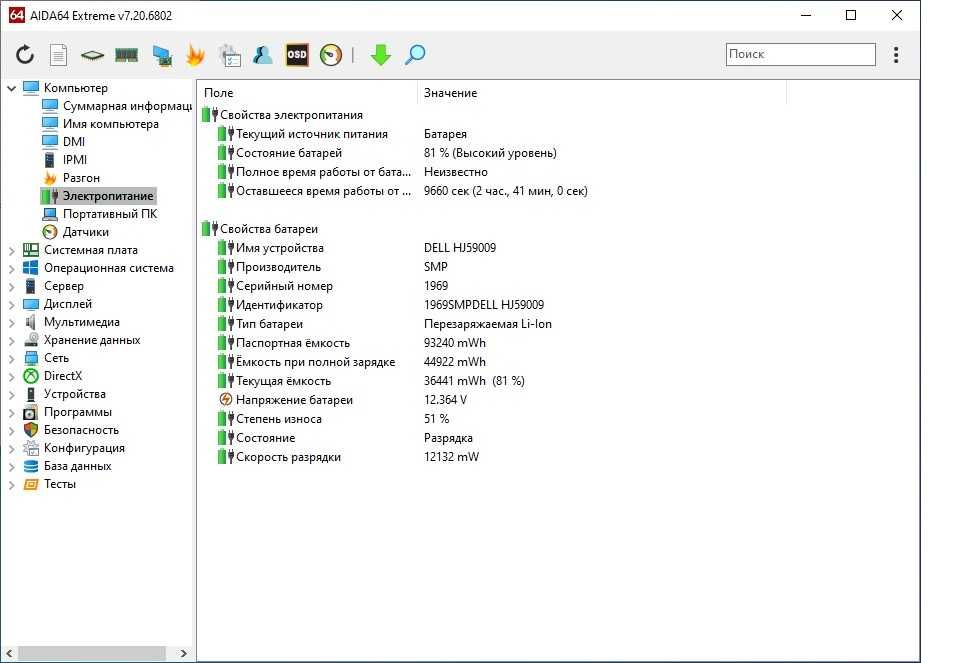
Task: Open the settings checklist toolbar icon
Action: [x=230, y=55]
